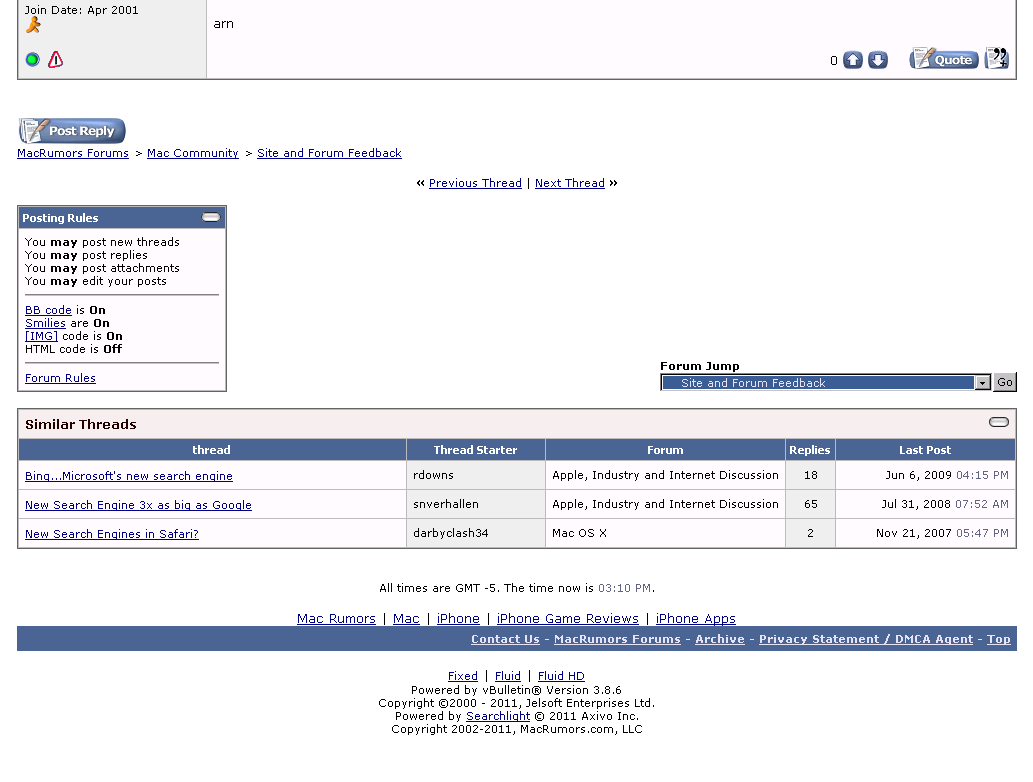Switch to the Fixed layout
Screen dimensions: 1033x782
(x=462, y=676)
